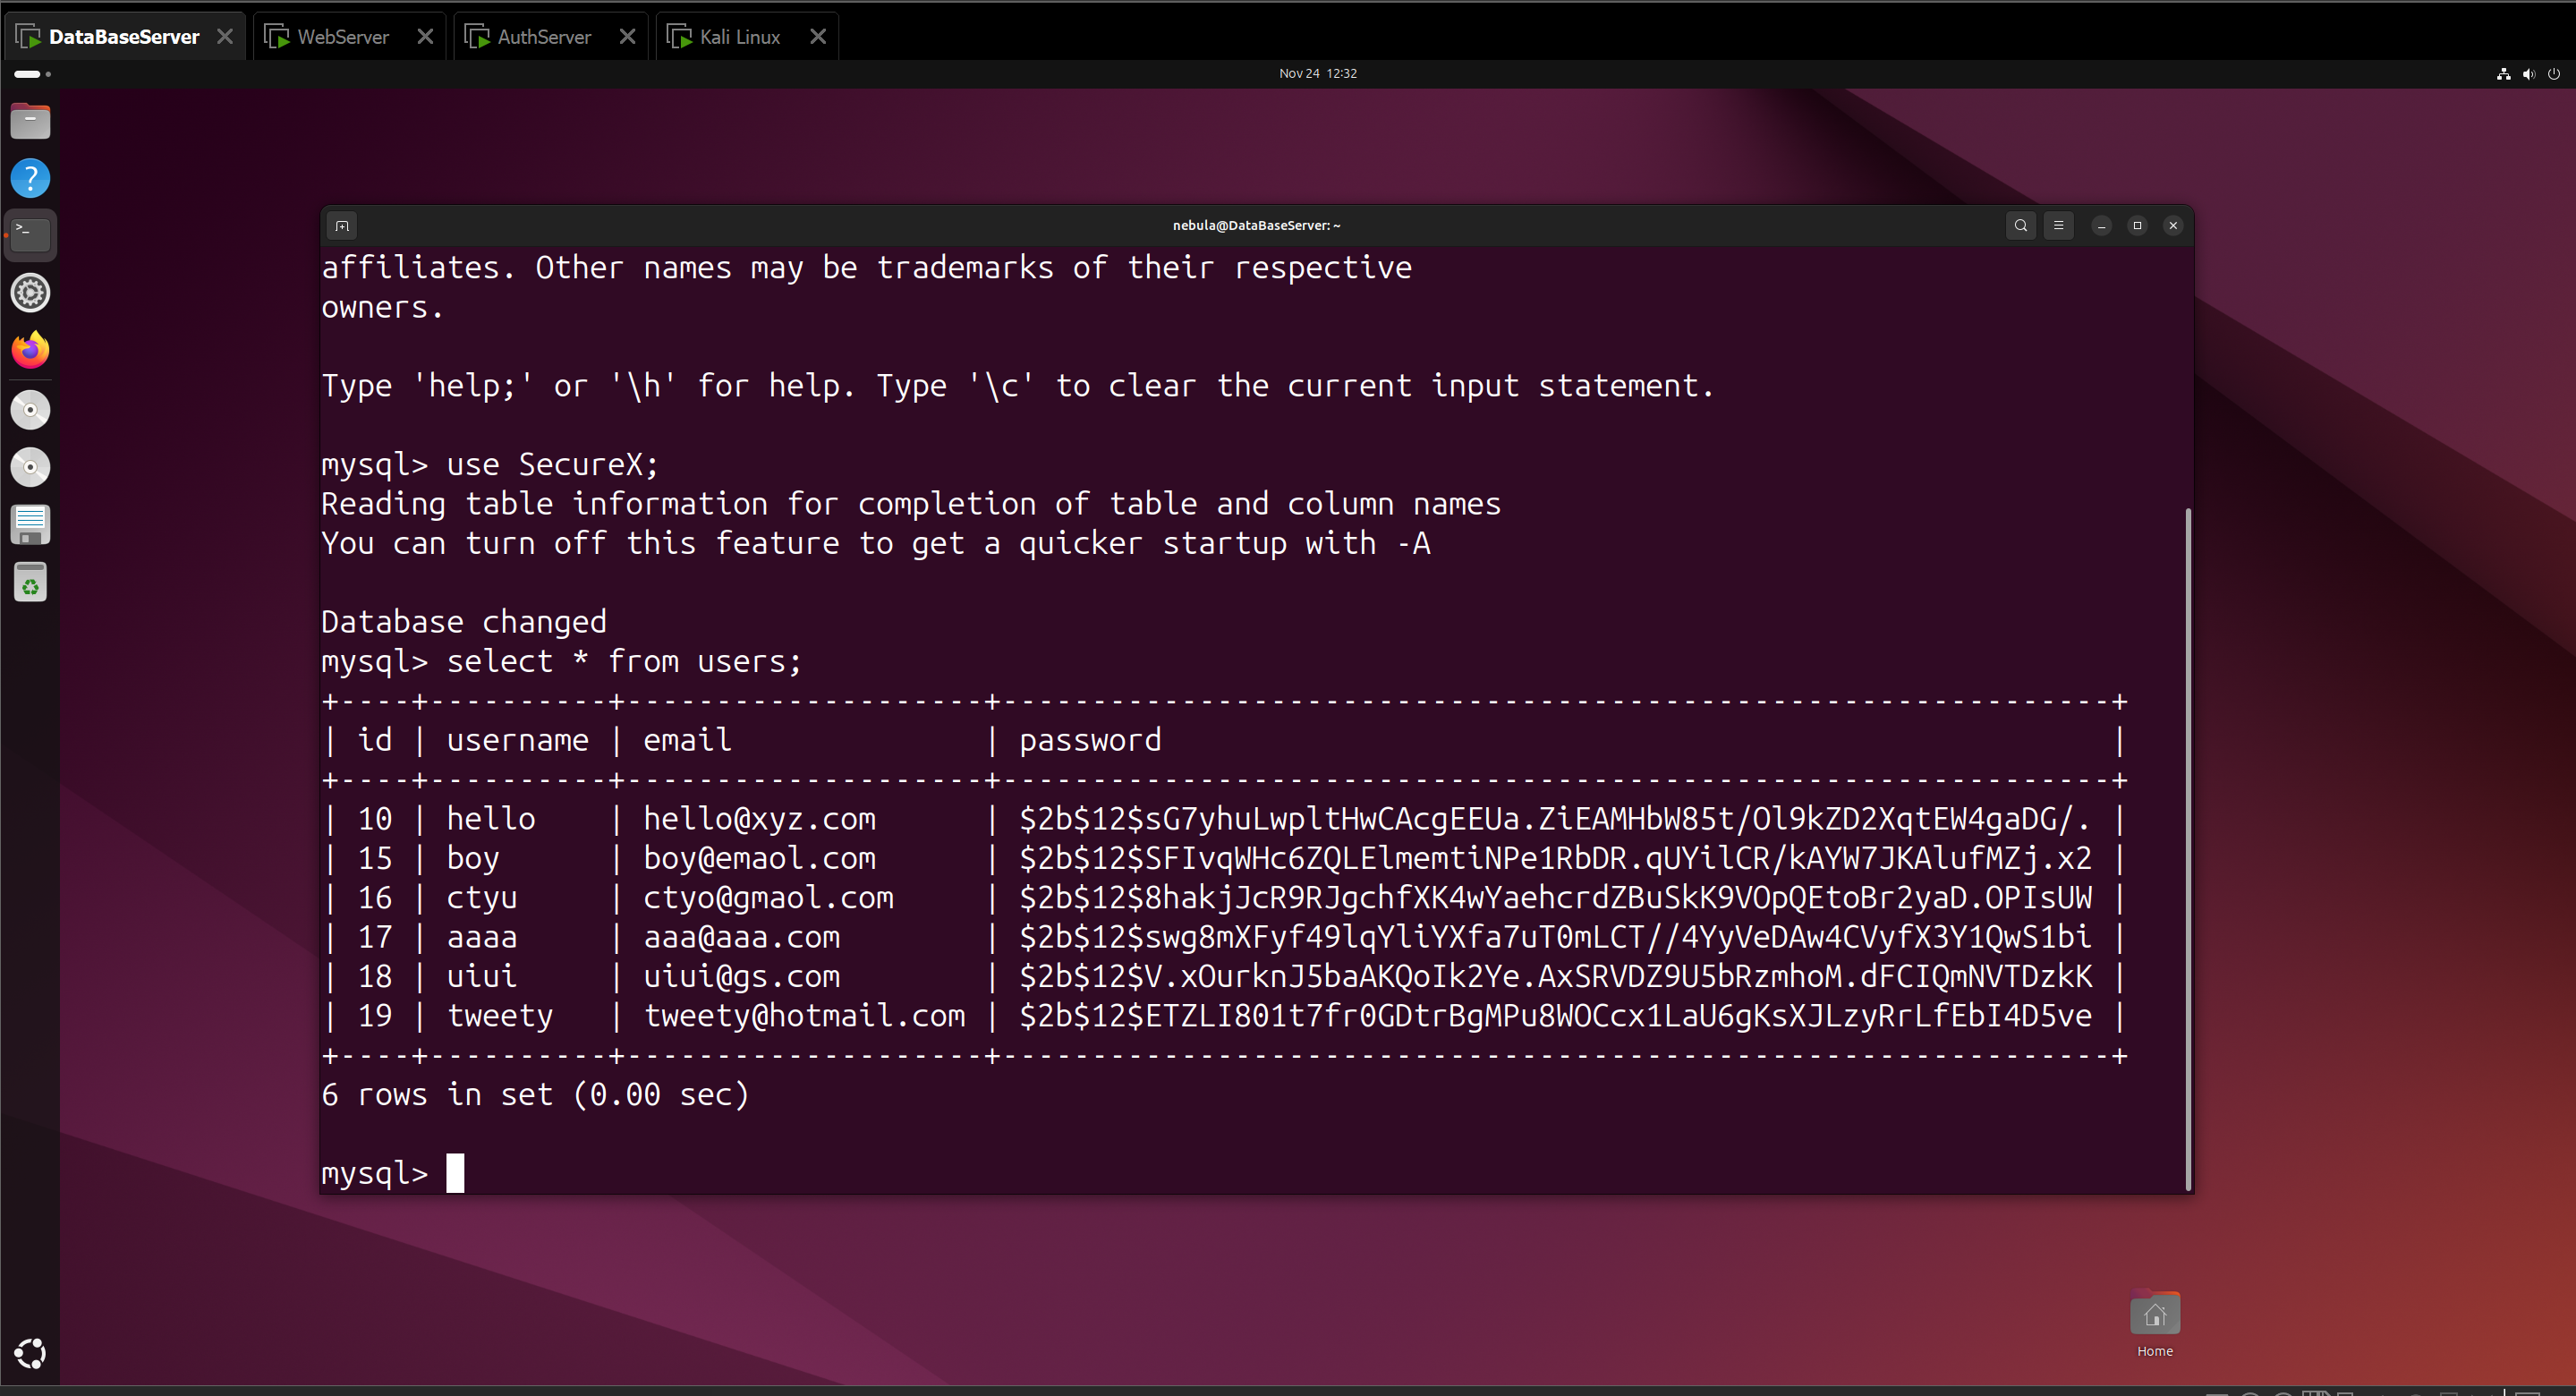Switch to the Kali Linux tab
The width and height of the screenshot is (2576, 1396).
[739, 37]
